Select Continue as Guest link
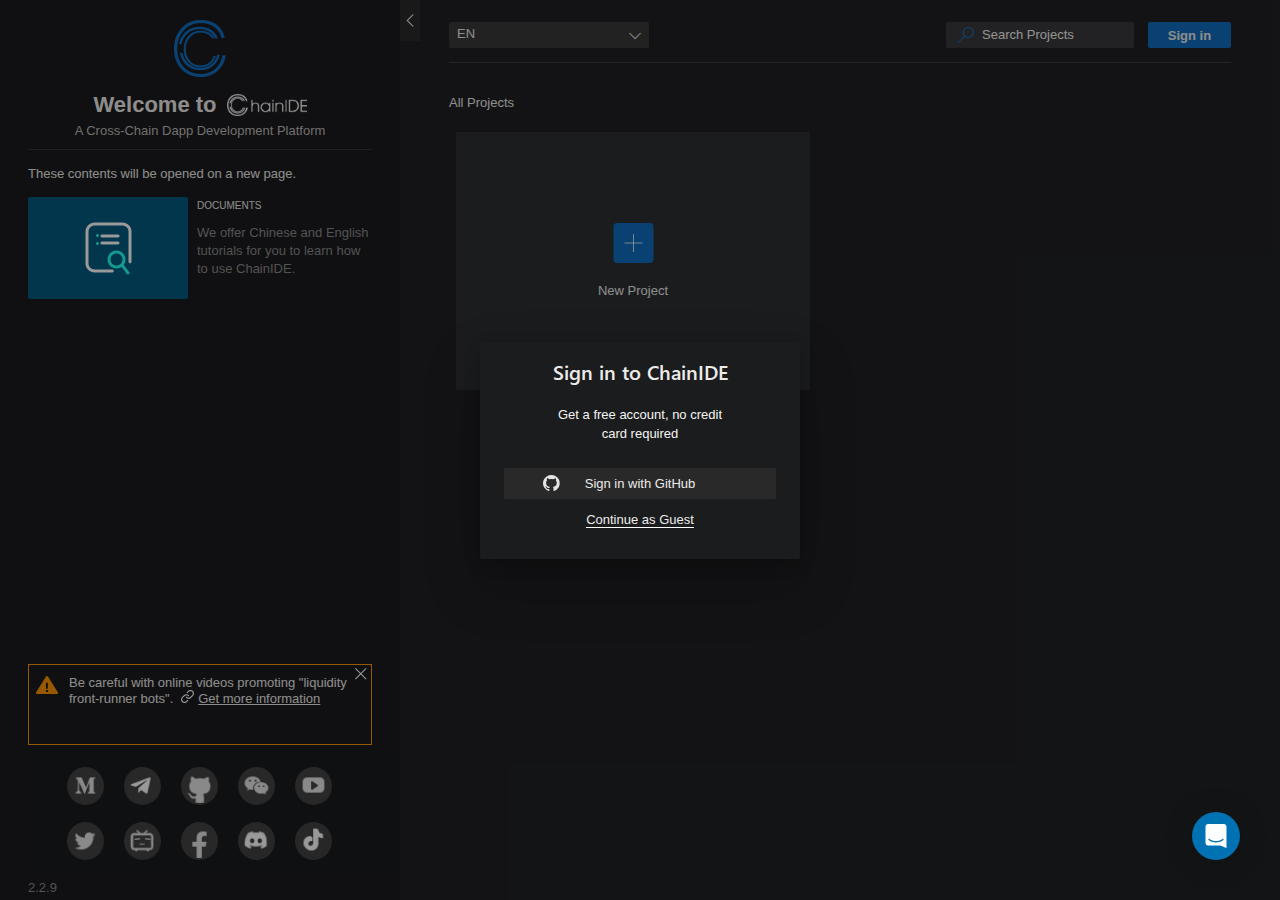1280x900 pixels. pyautogui.click(x=640, y=520)
